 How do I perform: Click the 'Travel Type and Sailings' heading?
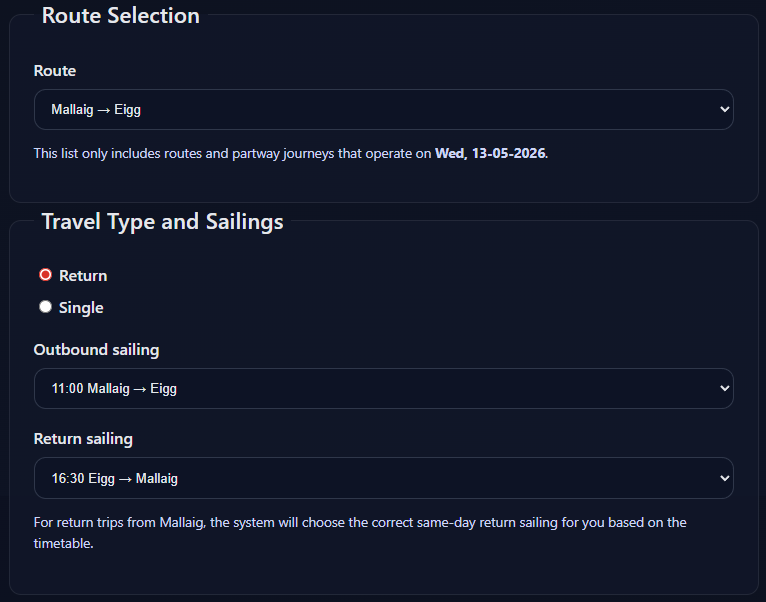click(x=162, y=222)
